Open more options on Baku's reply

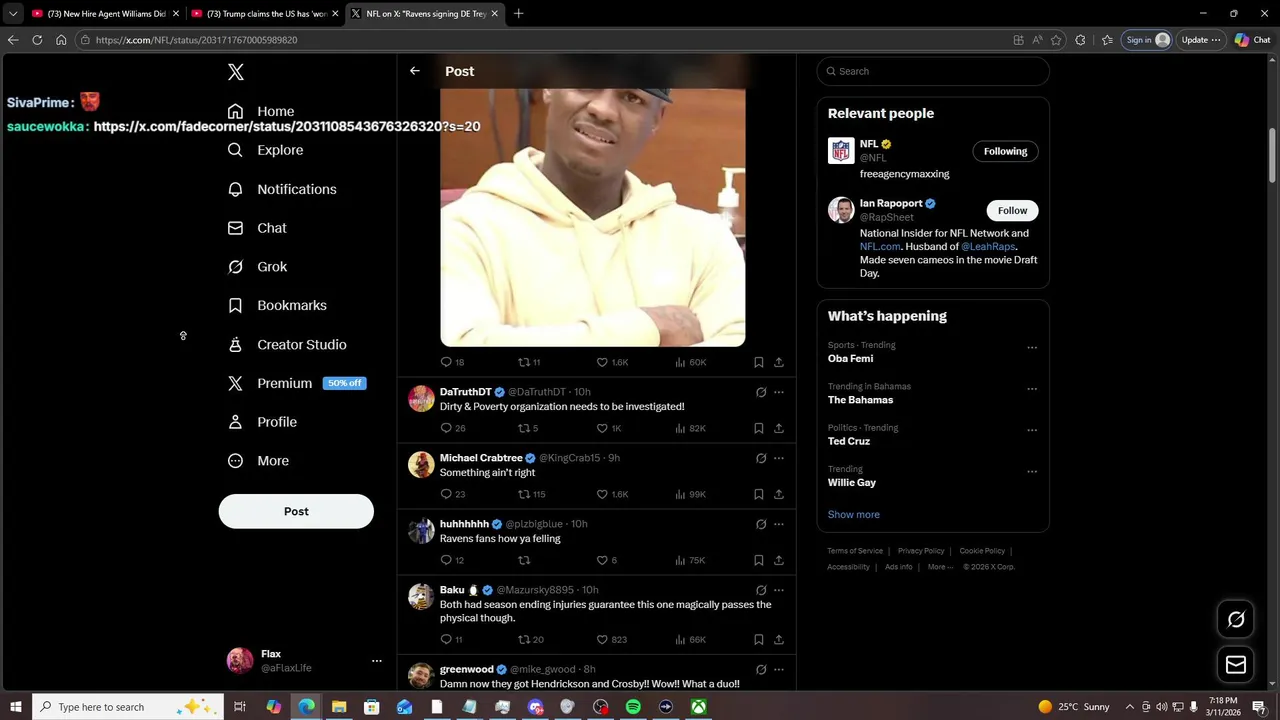(779, 590)
